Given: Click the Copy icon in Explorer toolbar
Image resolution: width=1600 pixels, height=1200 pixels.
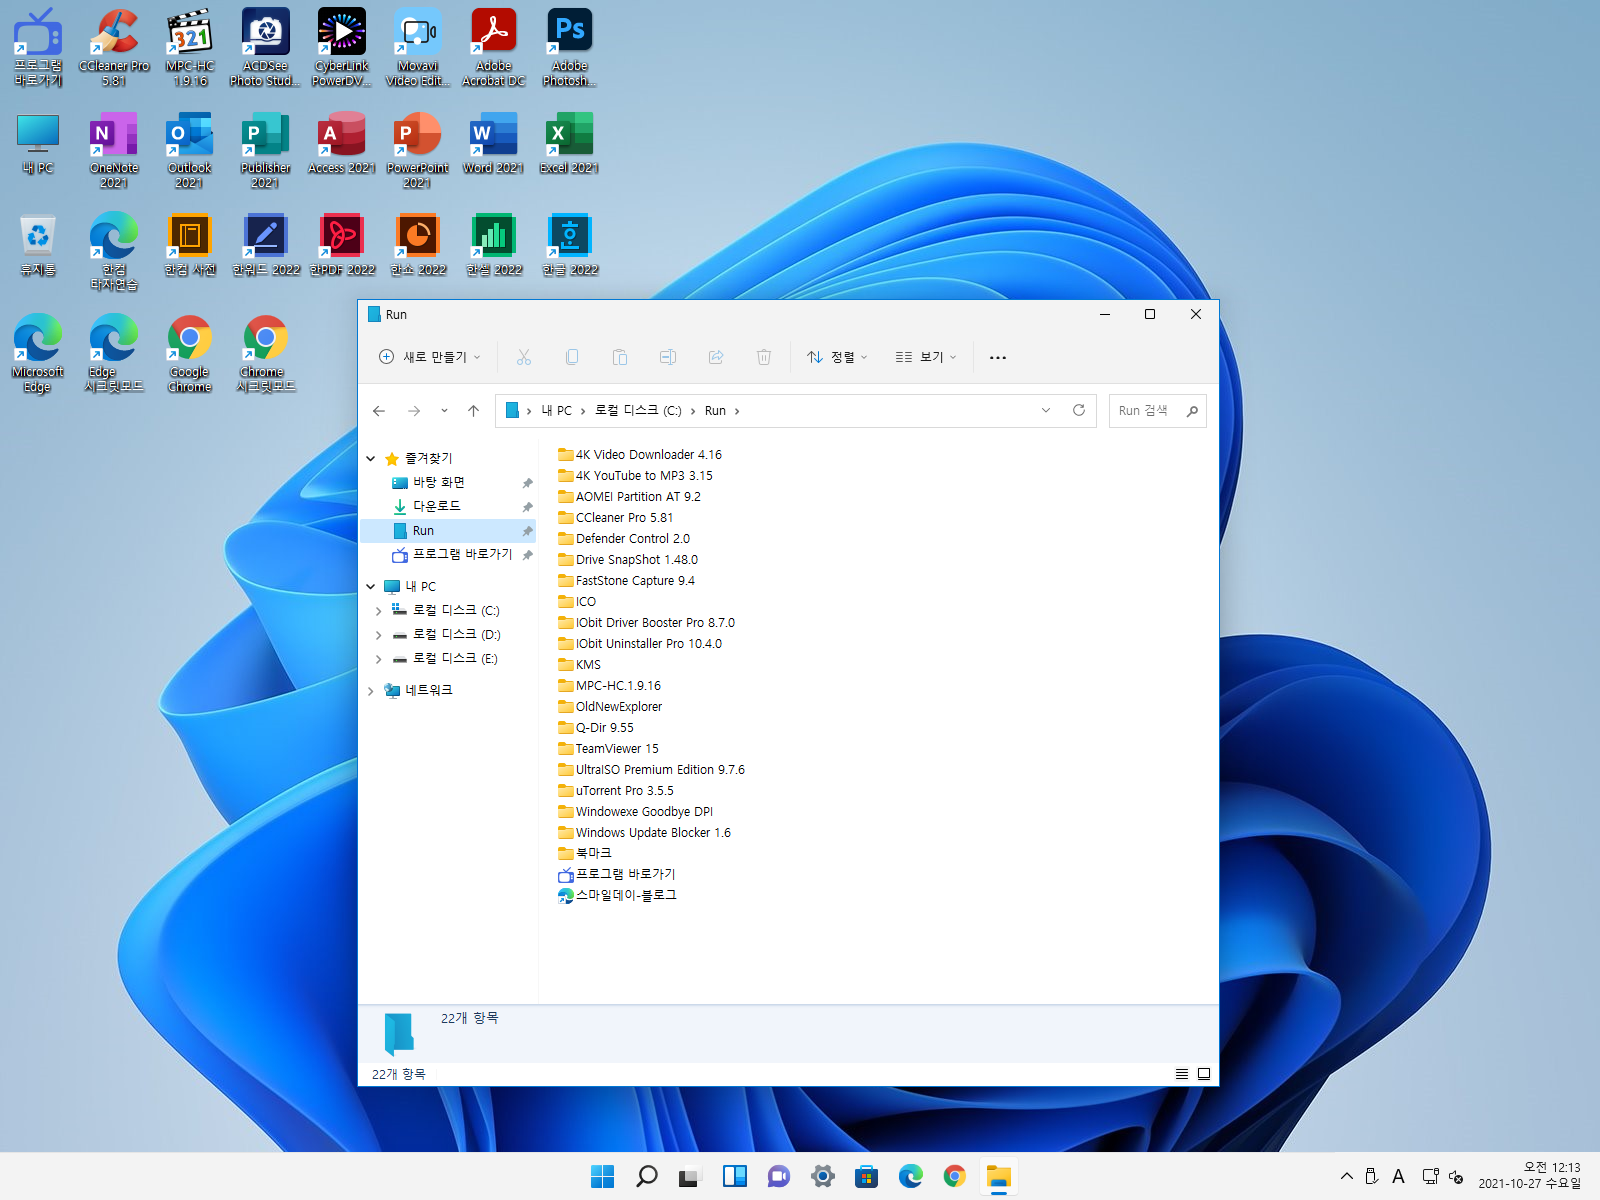Looking at the screenshot, I should pyautogui.click(x=572, y=357).
